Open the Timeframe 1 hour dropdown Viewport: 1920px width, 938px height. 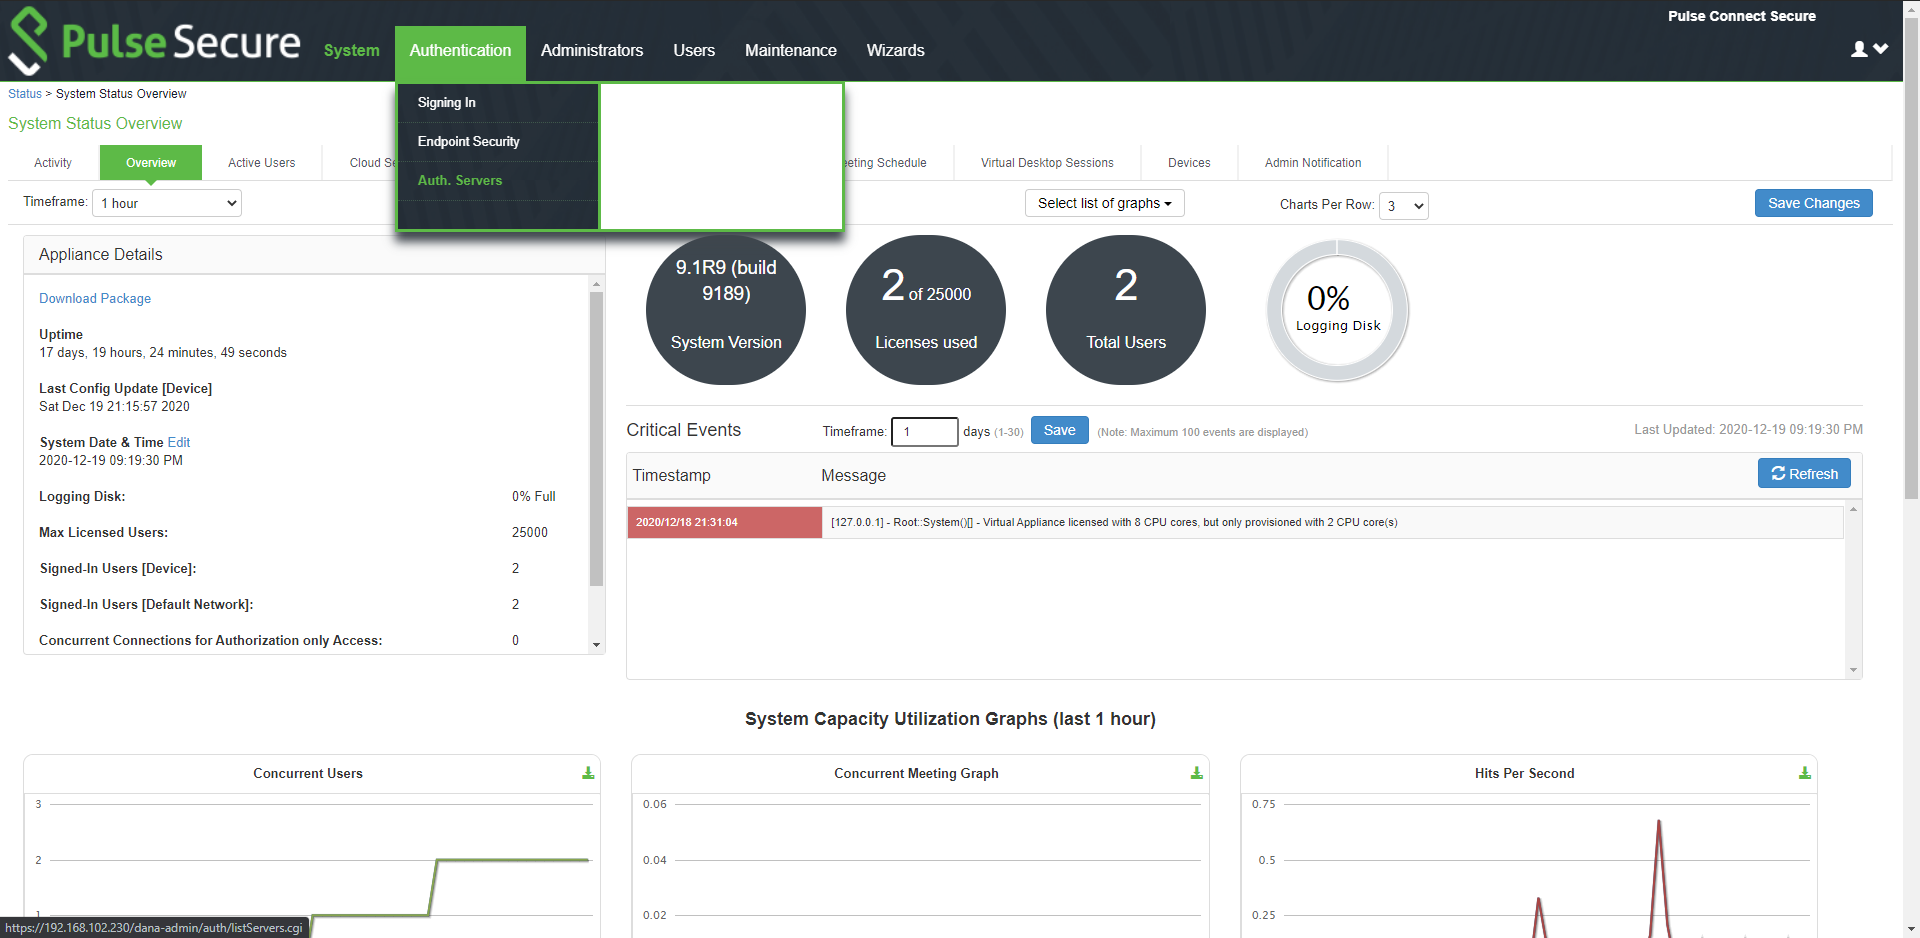167,203
